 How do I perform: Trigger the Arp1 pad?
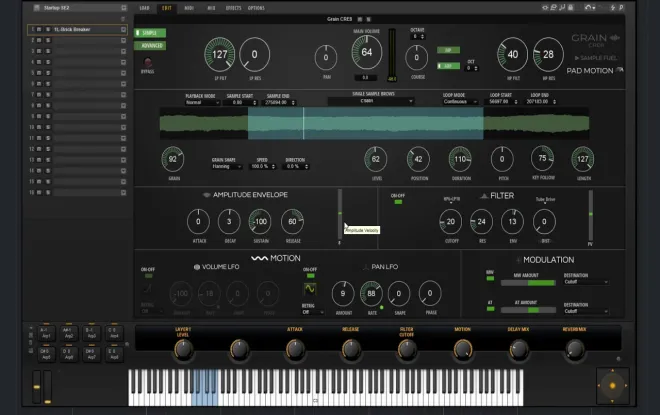pyautogui.click(x=46, y=333)
